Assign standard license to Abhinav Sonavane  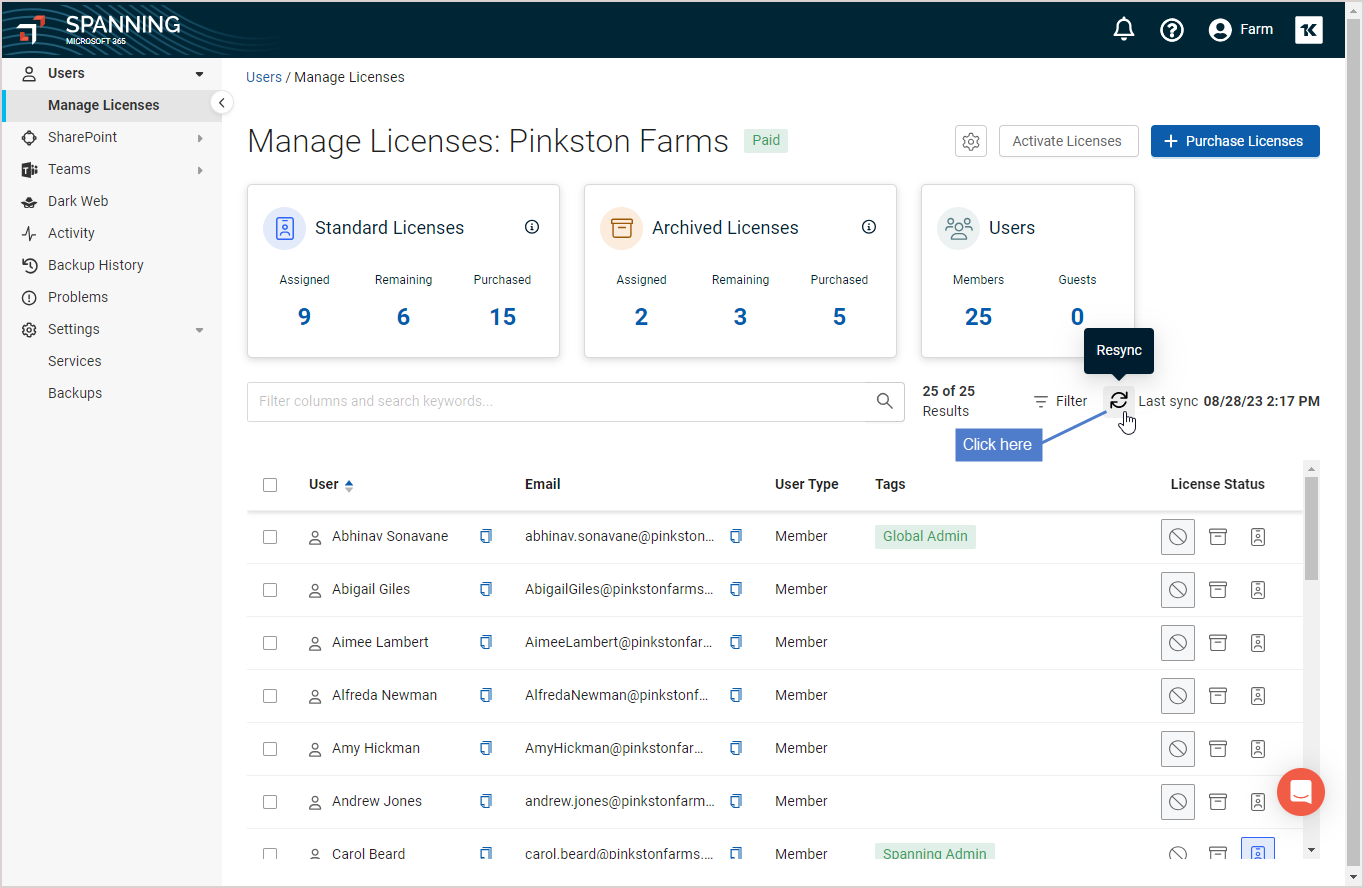click(x=1258, y=537)
